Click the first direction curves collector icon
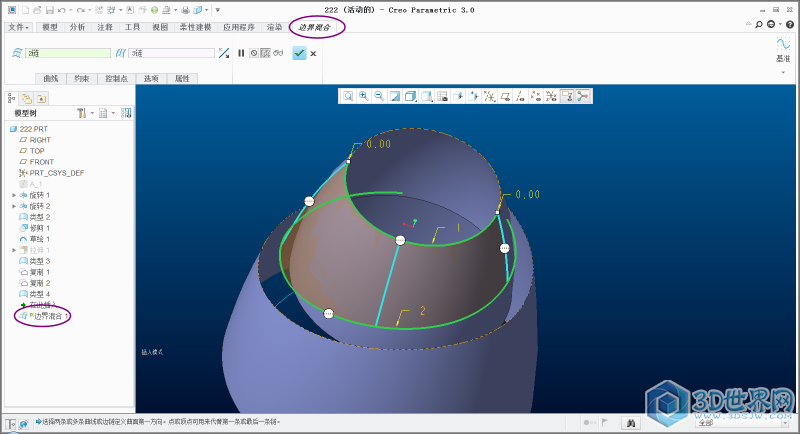This screenshot has height=434, width=800. point(17,53)
